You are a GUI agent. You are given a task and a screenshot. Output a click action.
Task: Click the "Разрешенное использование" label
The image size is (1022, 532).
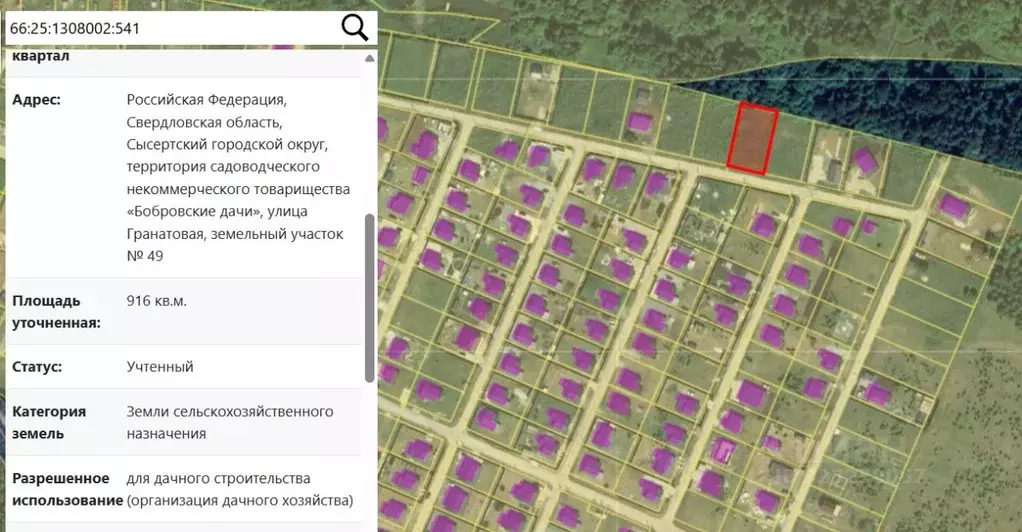tap(62, 489)
